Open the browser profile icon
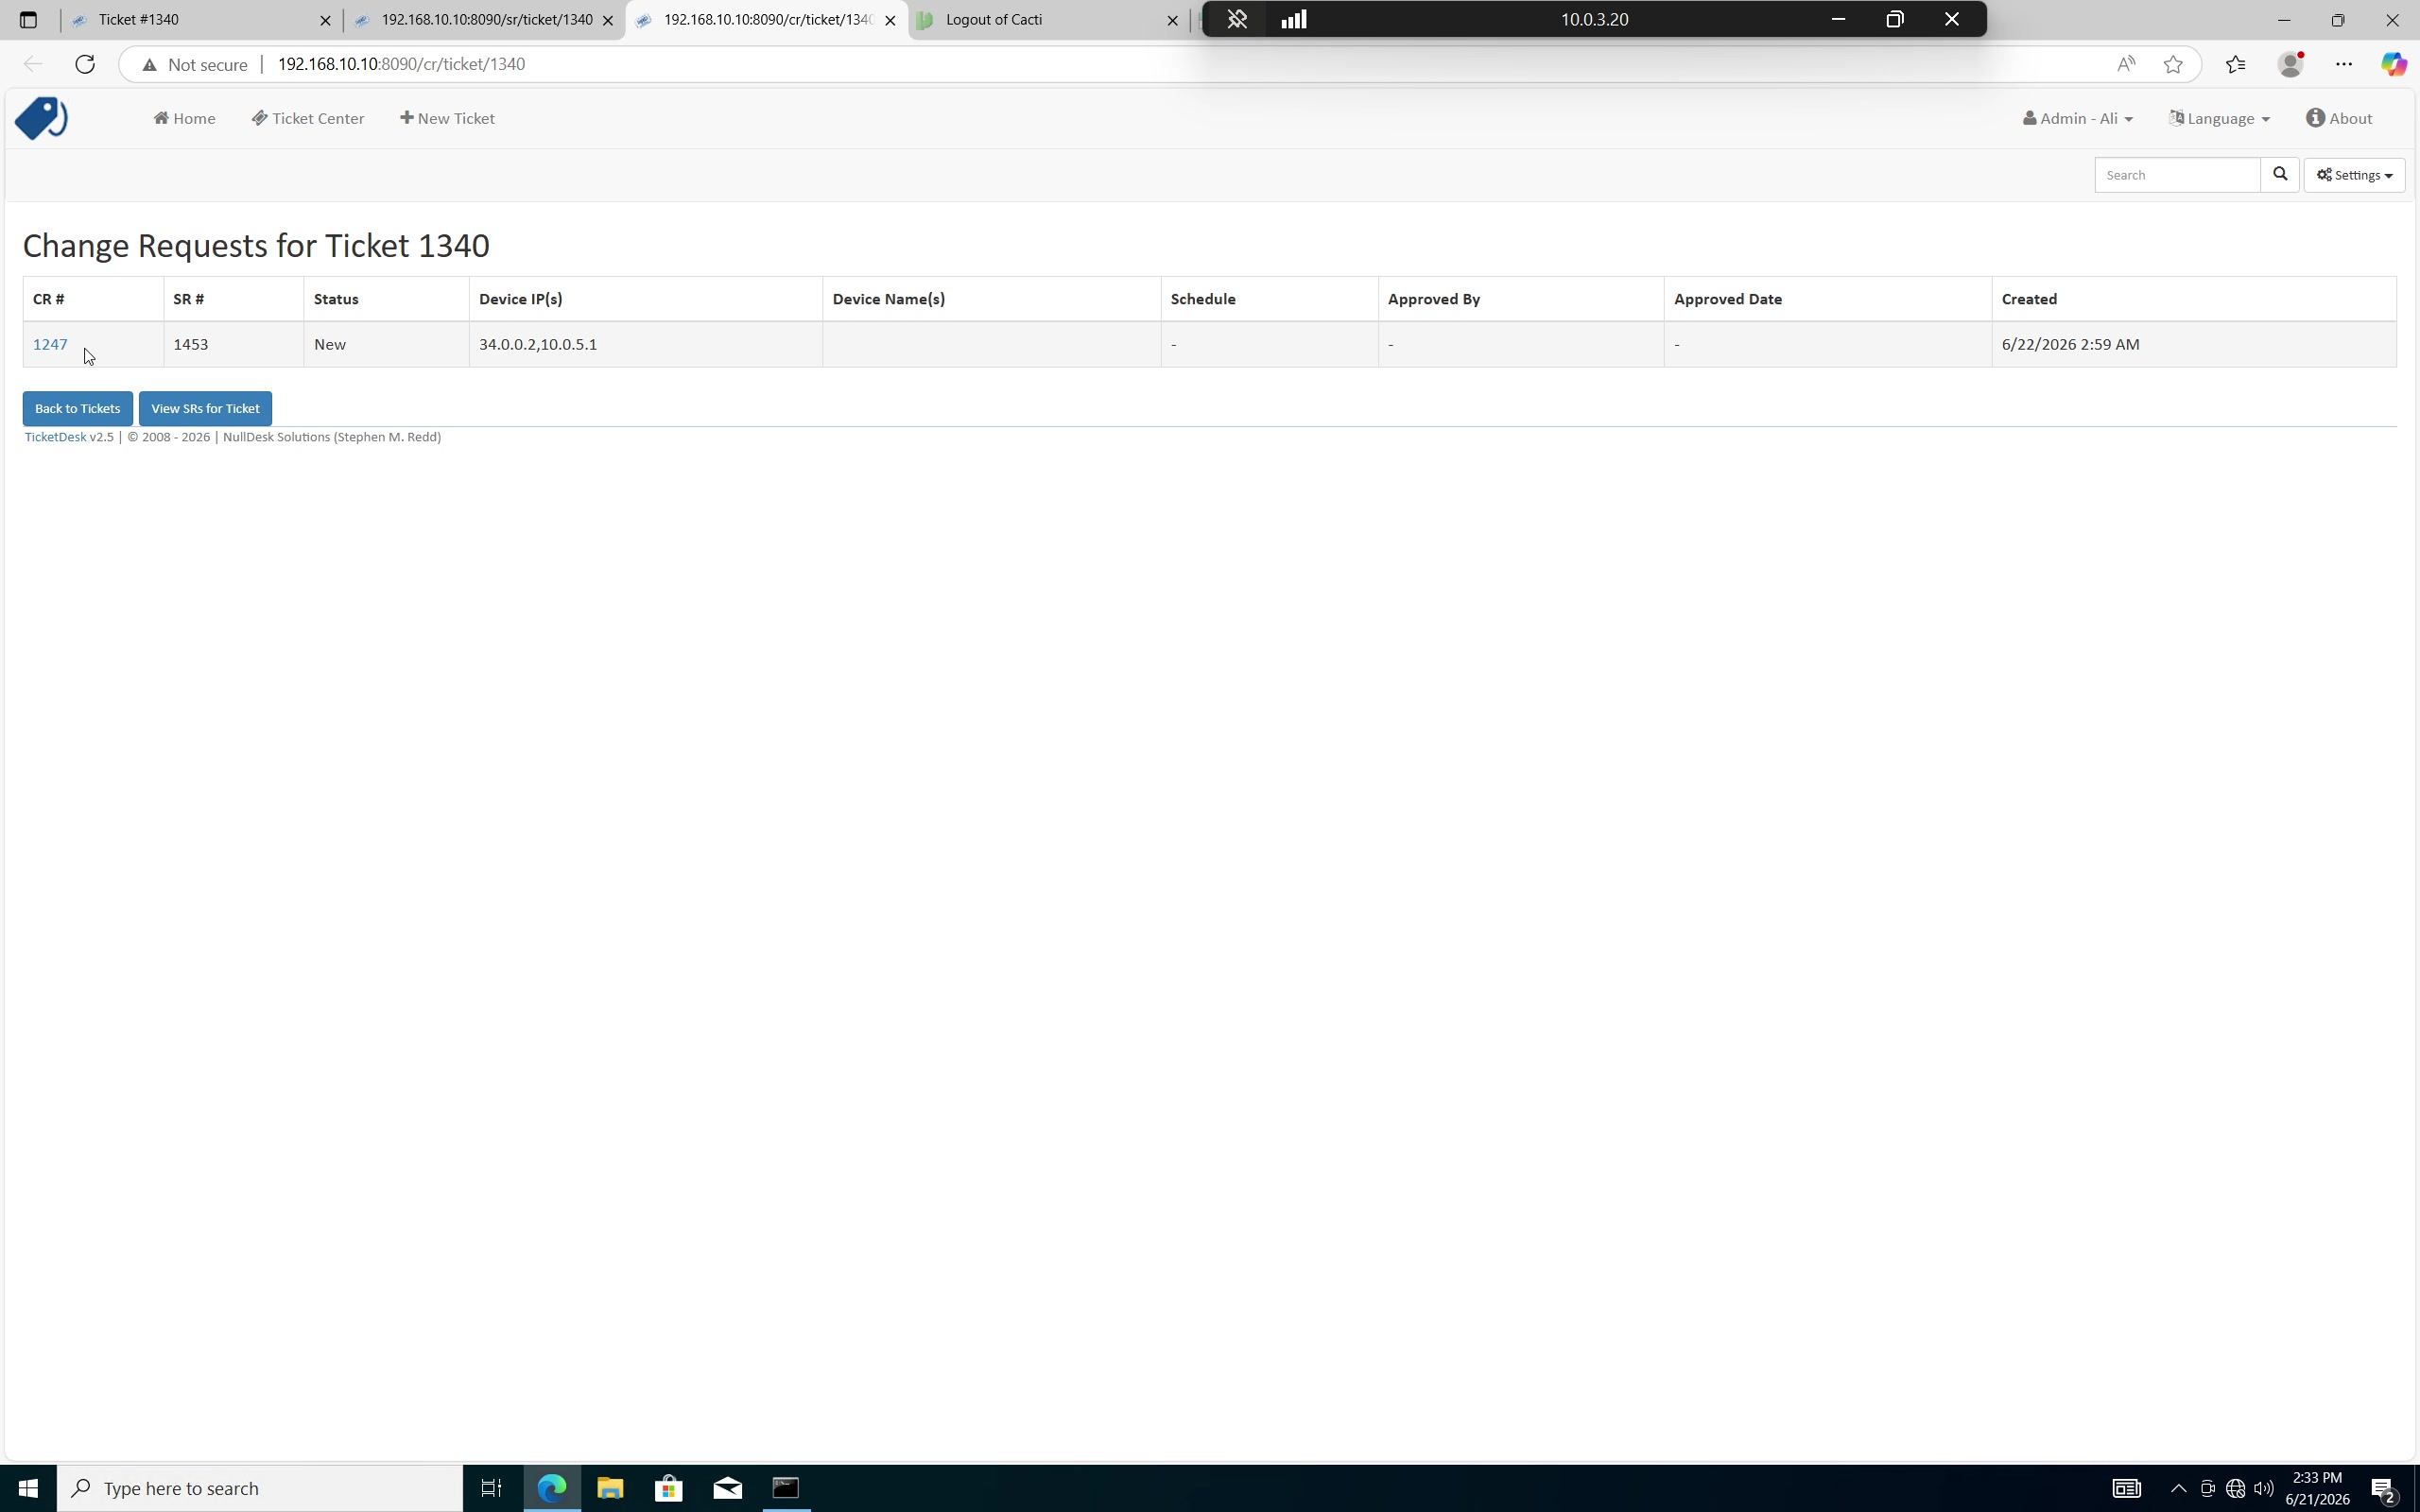 pyautogui.click(x=2291, y=64)
